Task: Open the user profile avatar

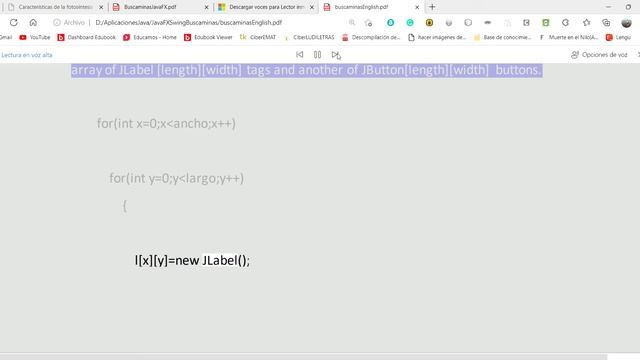Action: [x=626, y=23]
